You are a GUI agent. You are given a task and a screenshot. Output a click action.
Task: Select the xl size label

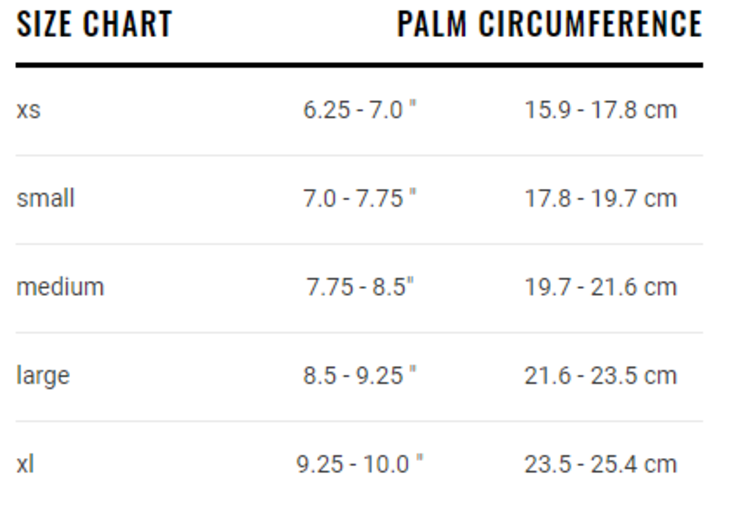(x=25, y=464)
